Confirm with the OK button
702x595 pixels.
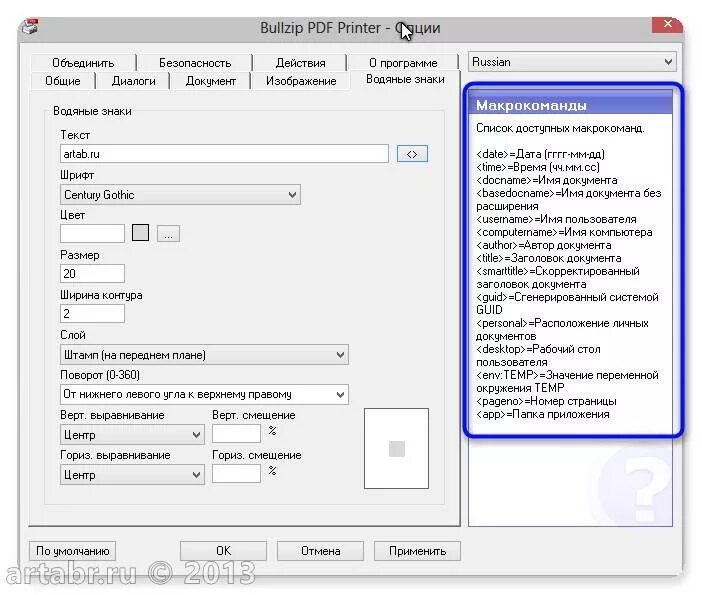pyautogui.click(x=223, y=551)
